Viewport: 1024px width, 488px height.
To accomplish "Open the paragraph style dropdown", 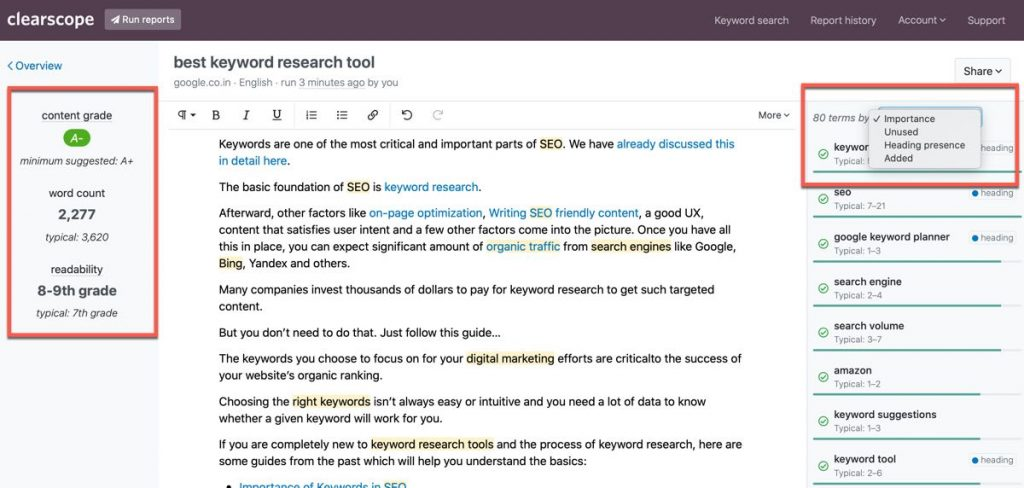I will pos(186,115).
